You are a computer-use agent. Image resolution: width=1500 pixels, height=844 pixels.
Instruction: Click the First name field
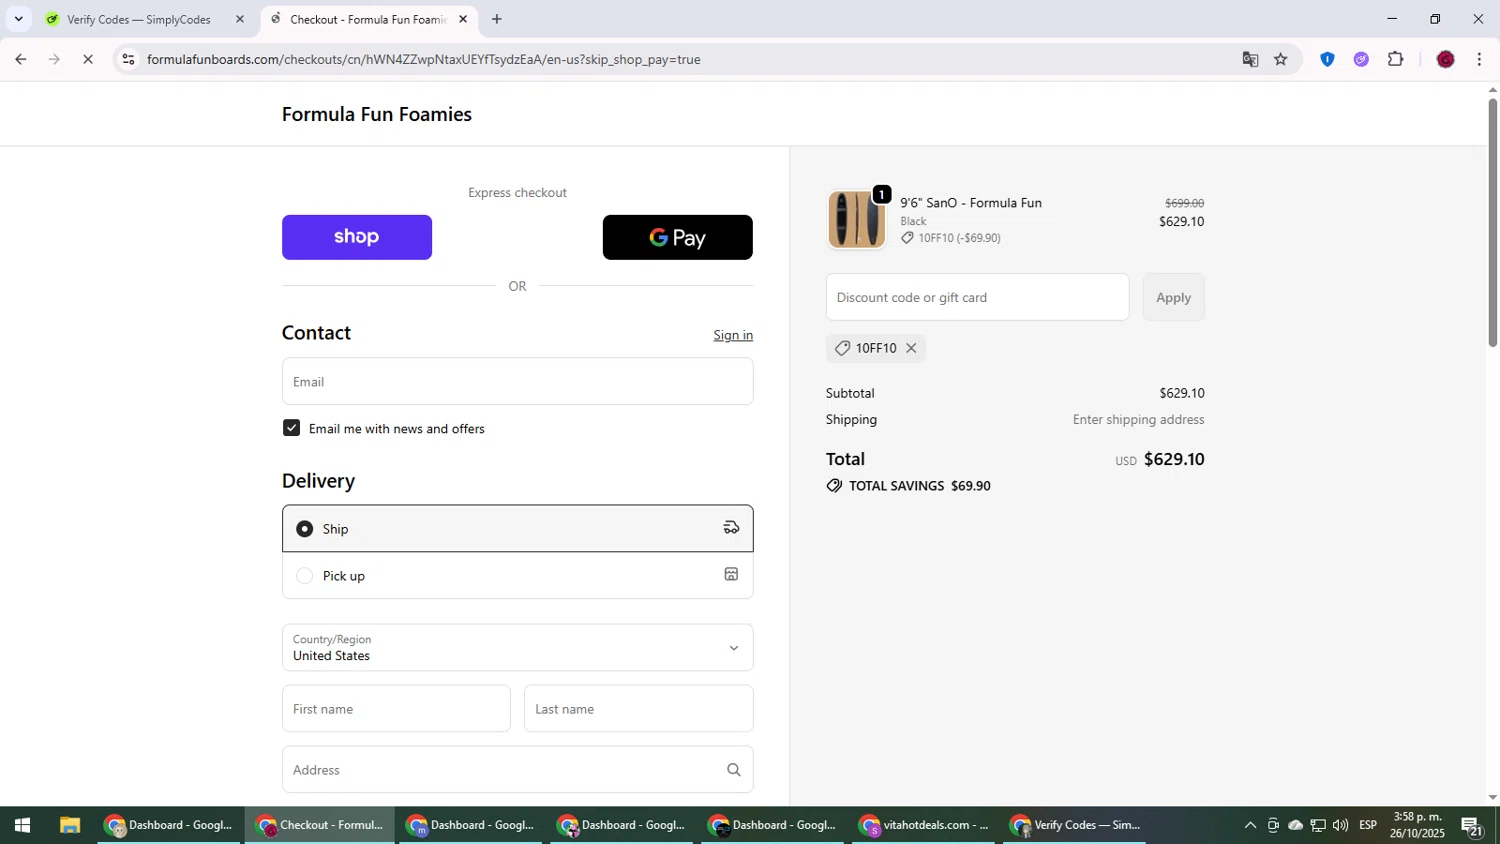(396, 709)
